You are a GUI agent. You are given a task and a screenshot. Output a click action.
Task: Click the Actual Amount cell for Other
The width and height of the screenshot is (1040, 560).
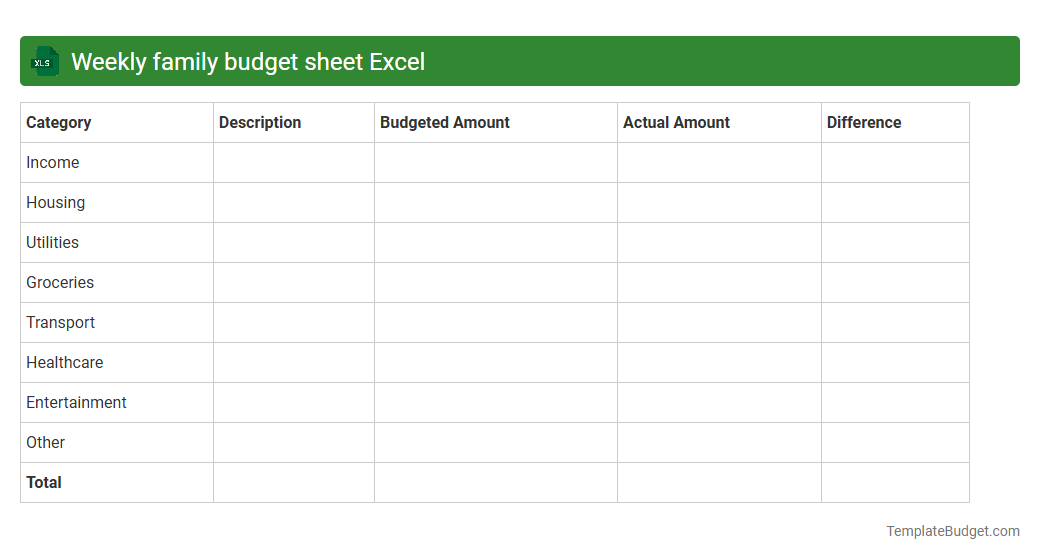click(719, 443)
